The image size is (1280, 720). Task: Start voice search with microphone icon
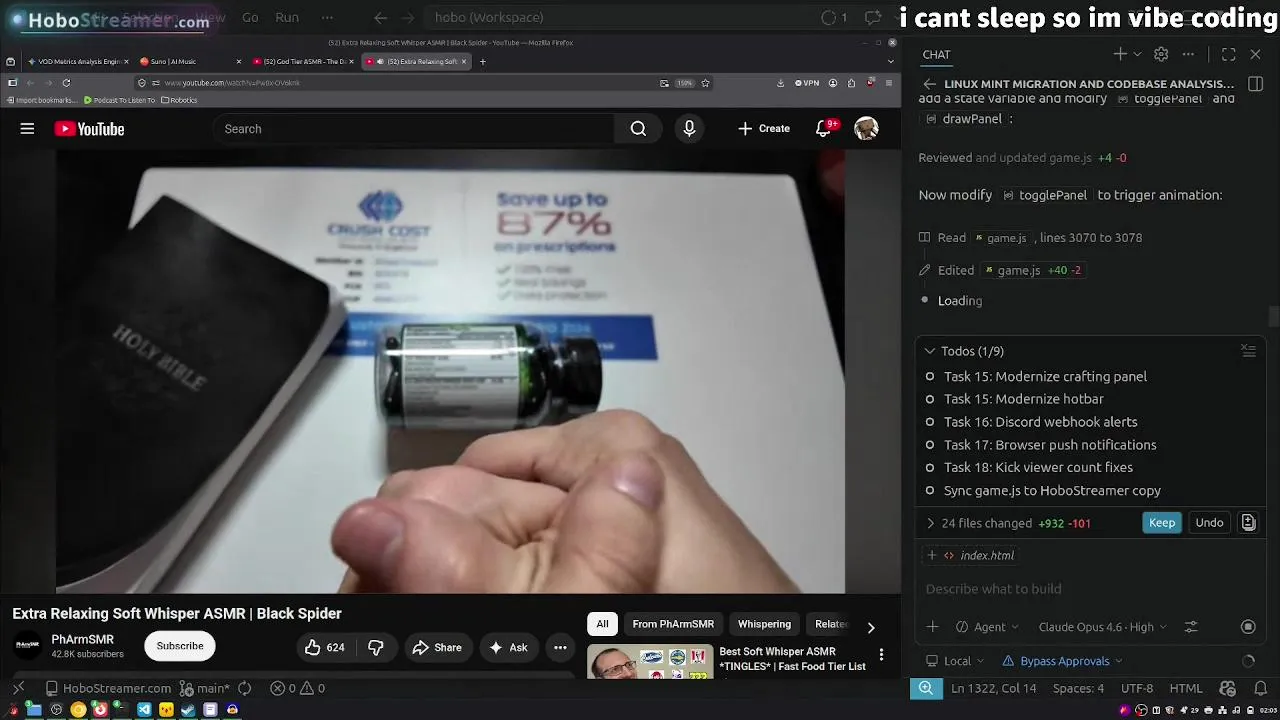click(689, 129)
